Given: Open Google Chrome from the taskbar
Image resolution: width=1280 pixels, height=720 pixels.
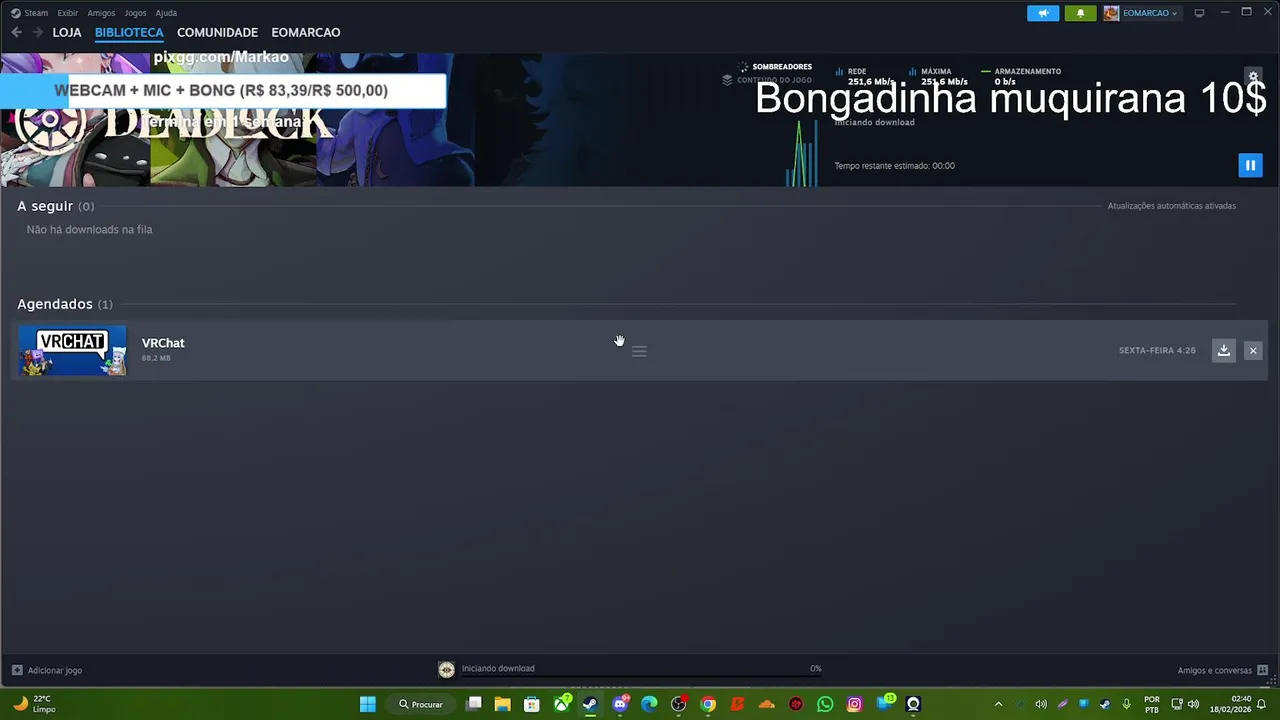Looking at the screenshot, I should point(708,704).
